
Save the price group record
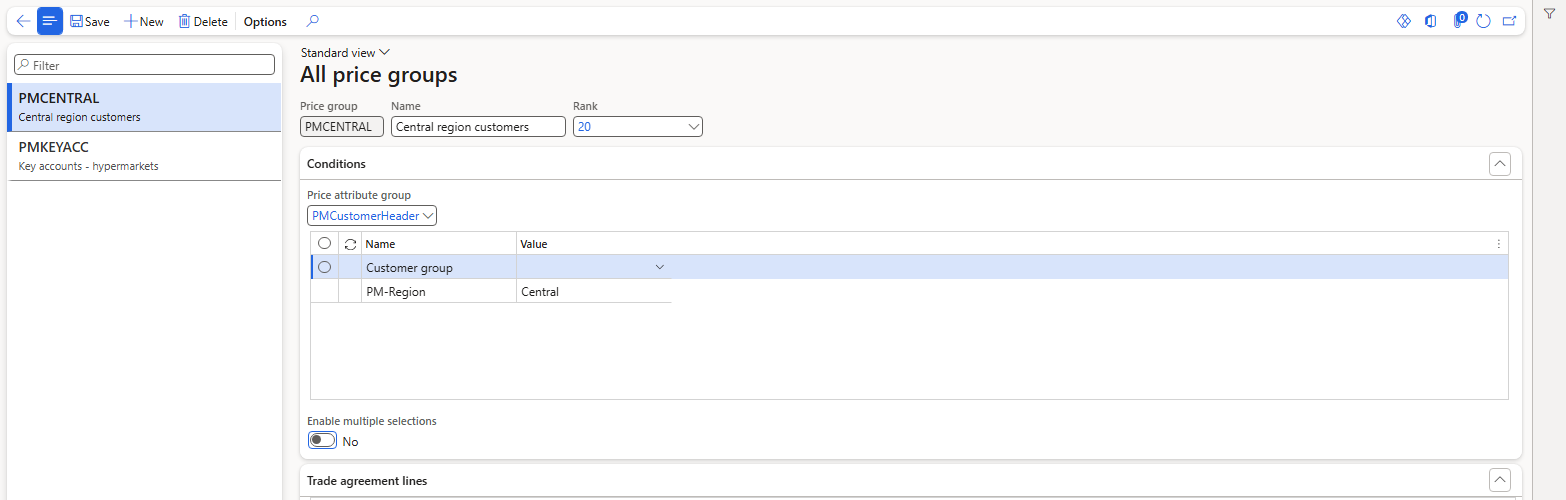click(90, 21)
